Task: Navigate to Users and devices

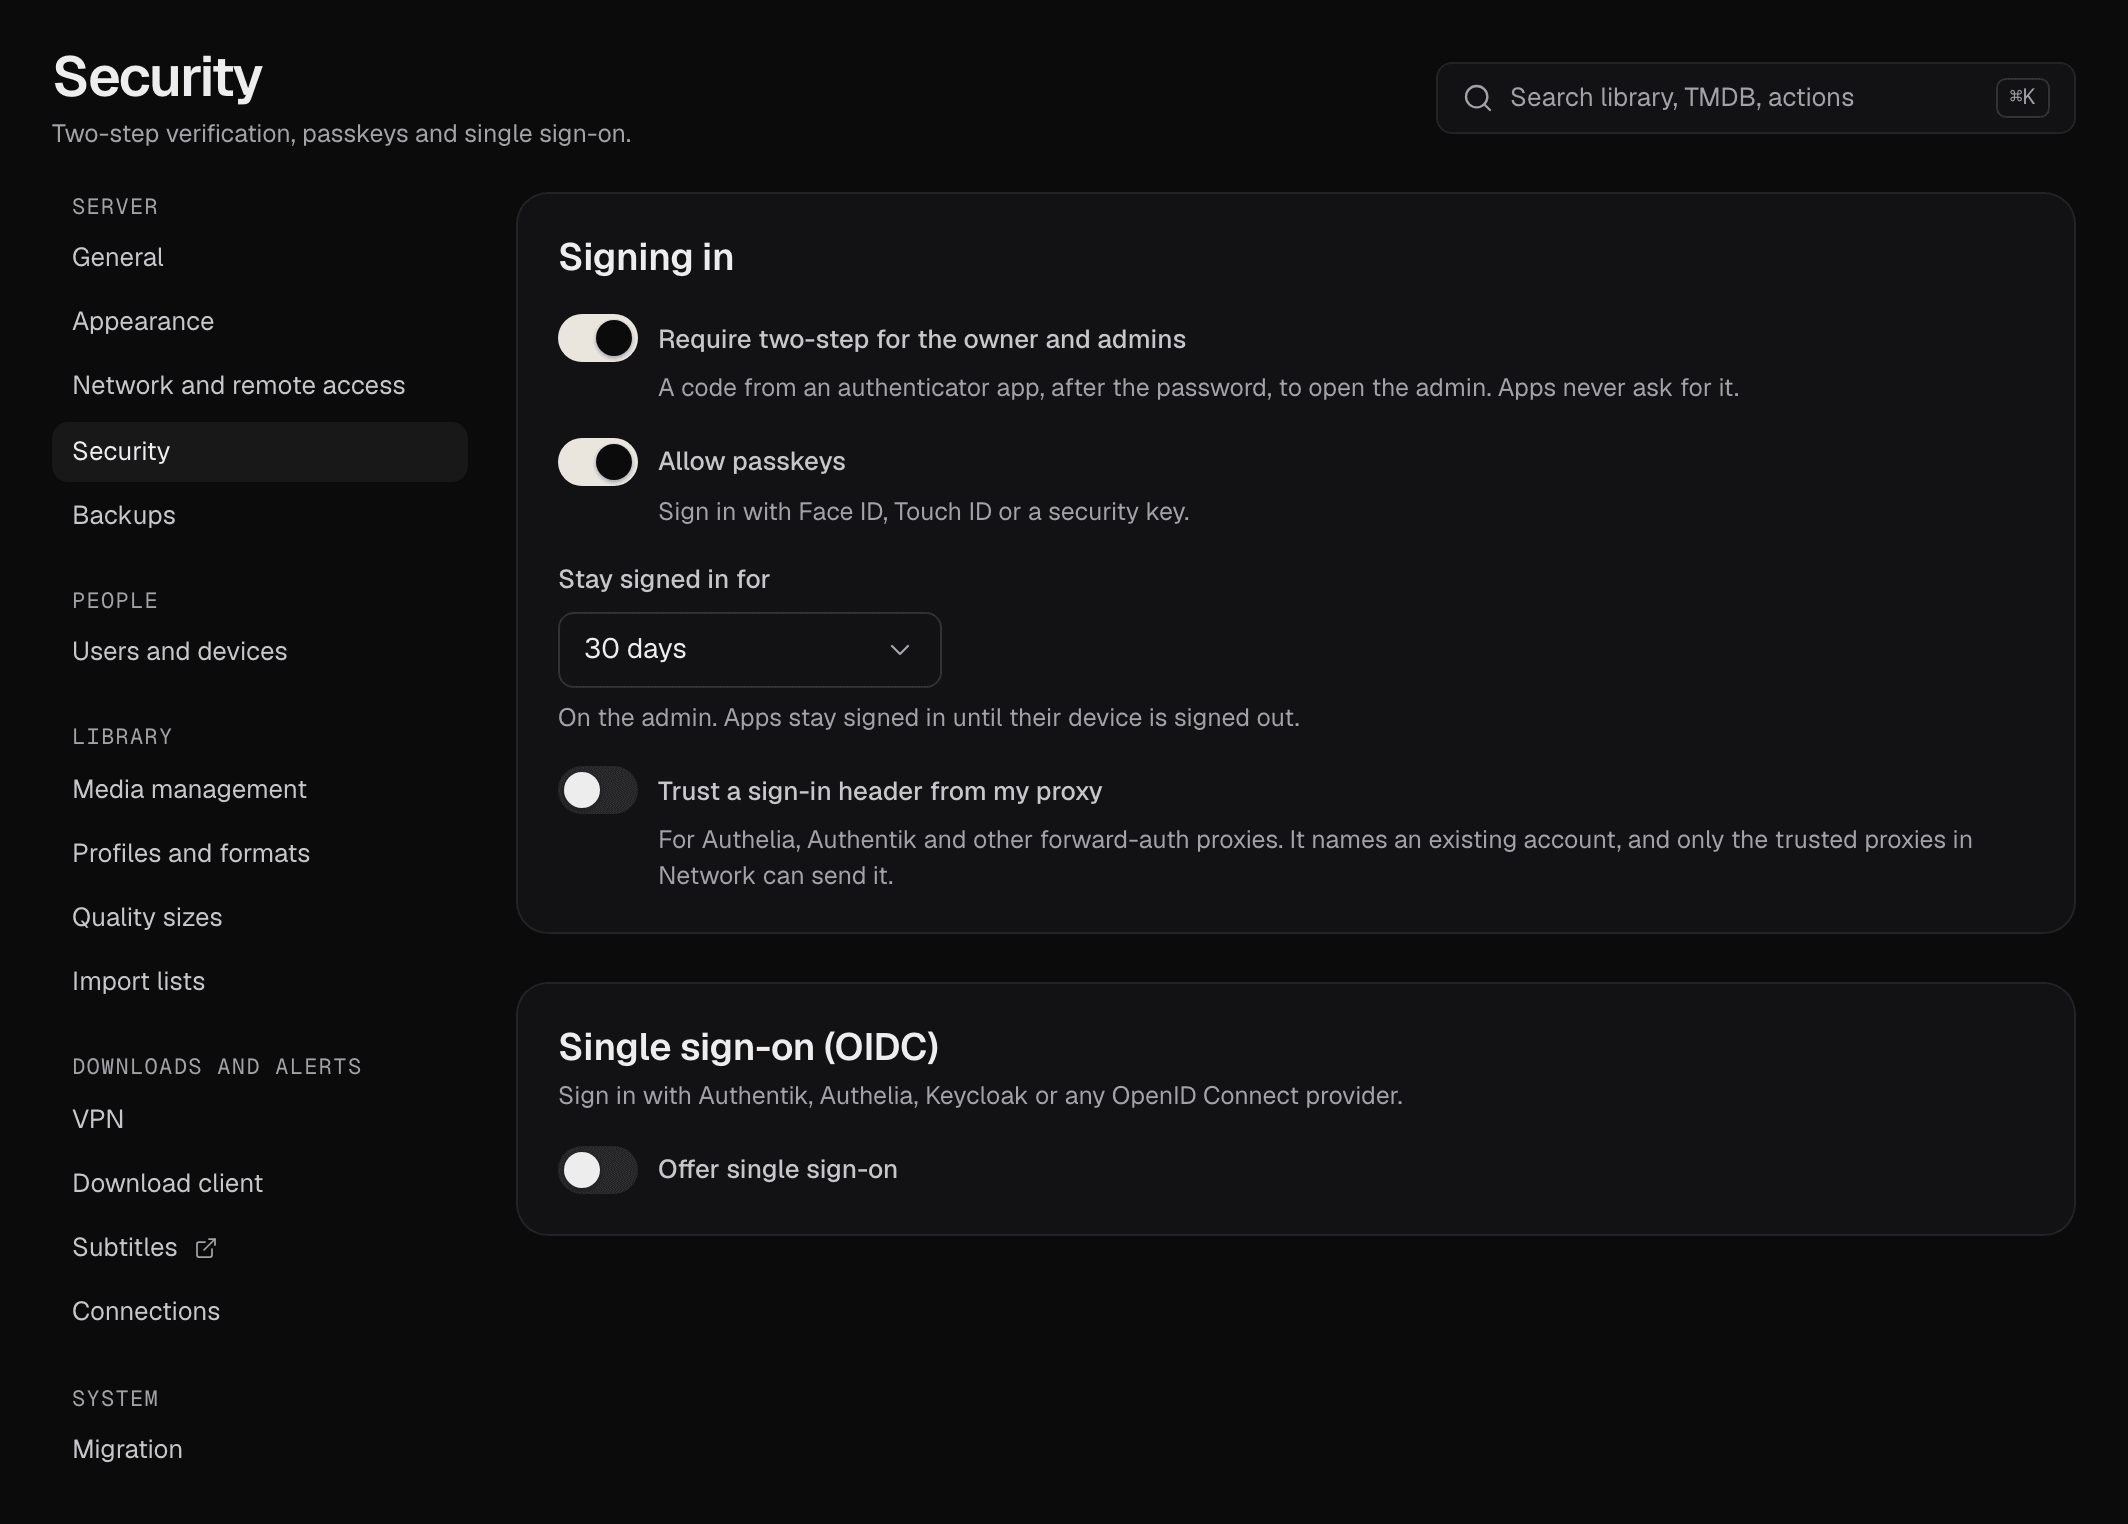Action: (x=259, y=652)
